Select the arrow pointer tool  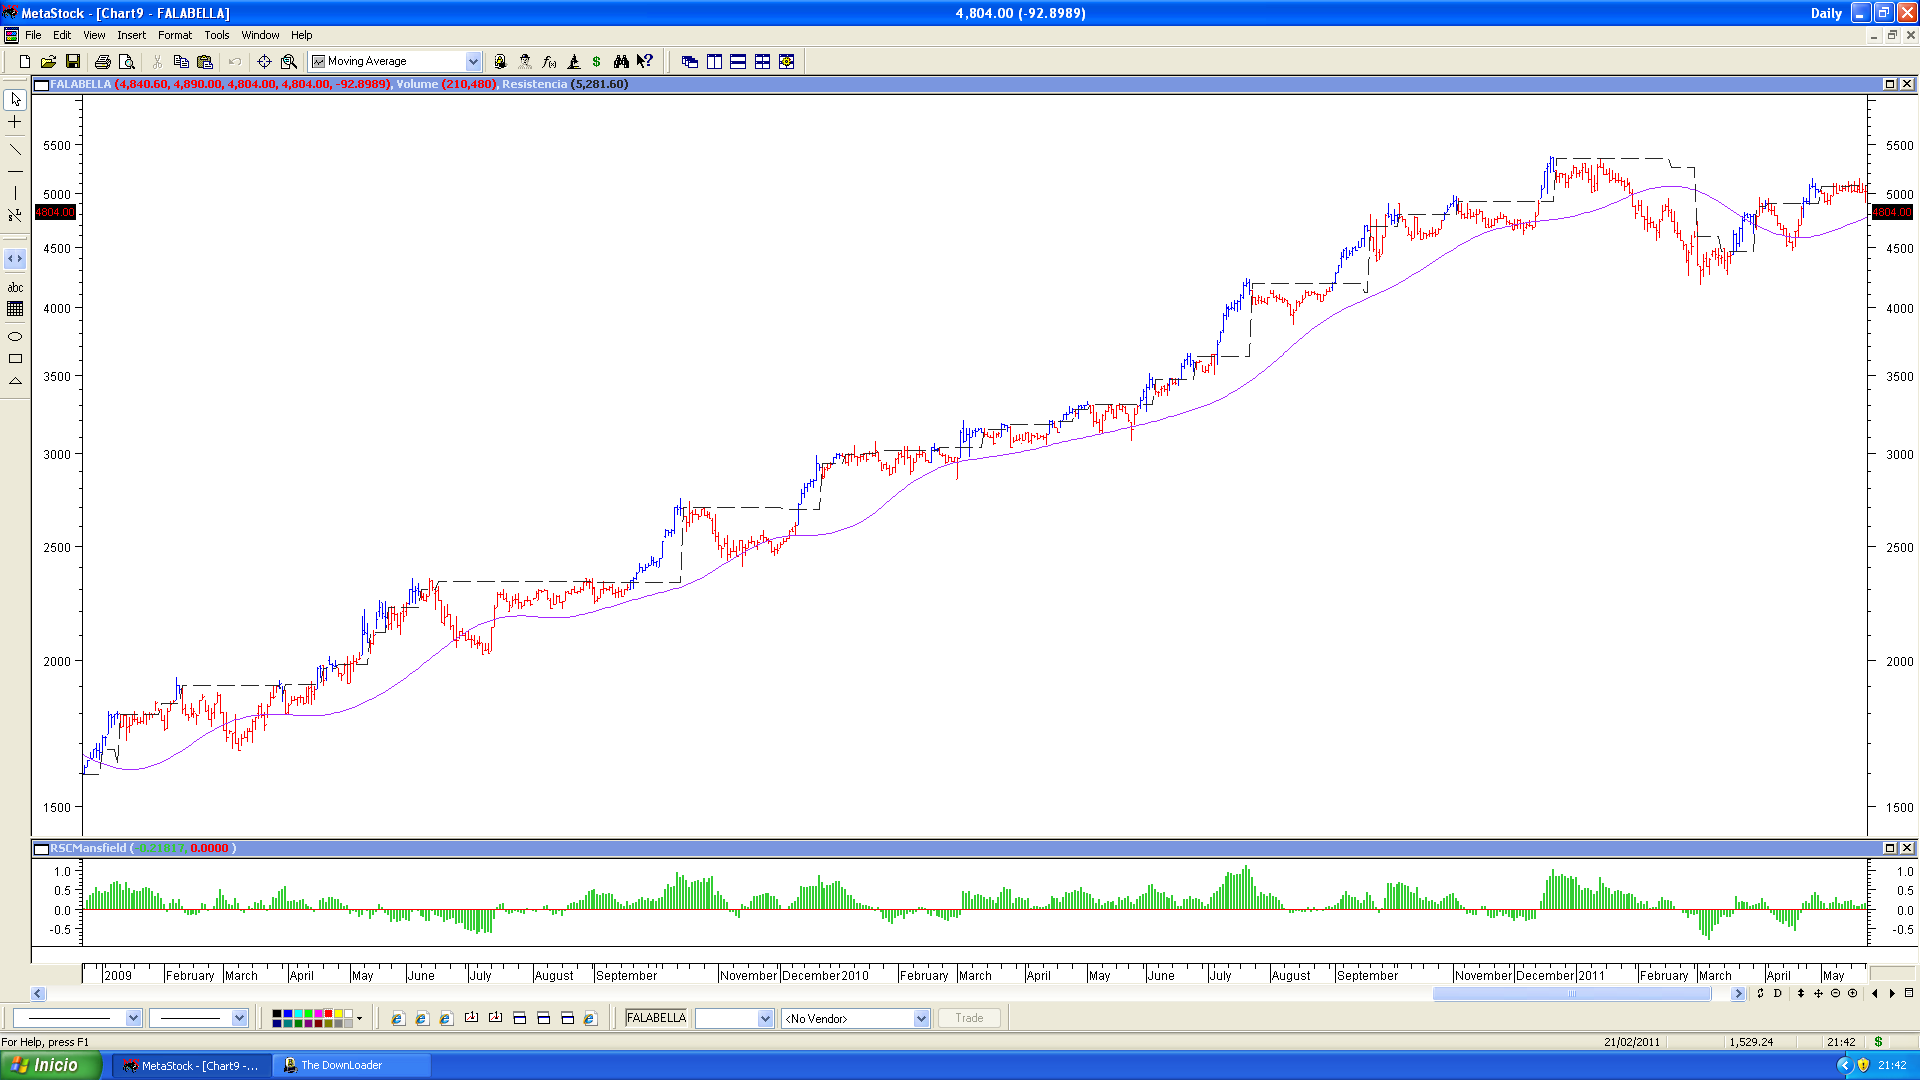(x=15, y=100)
